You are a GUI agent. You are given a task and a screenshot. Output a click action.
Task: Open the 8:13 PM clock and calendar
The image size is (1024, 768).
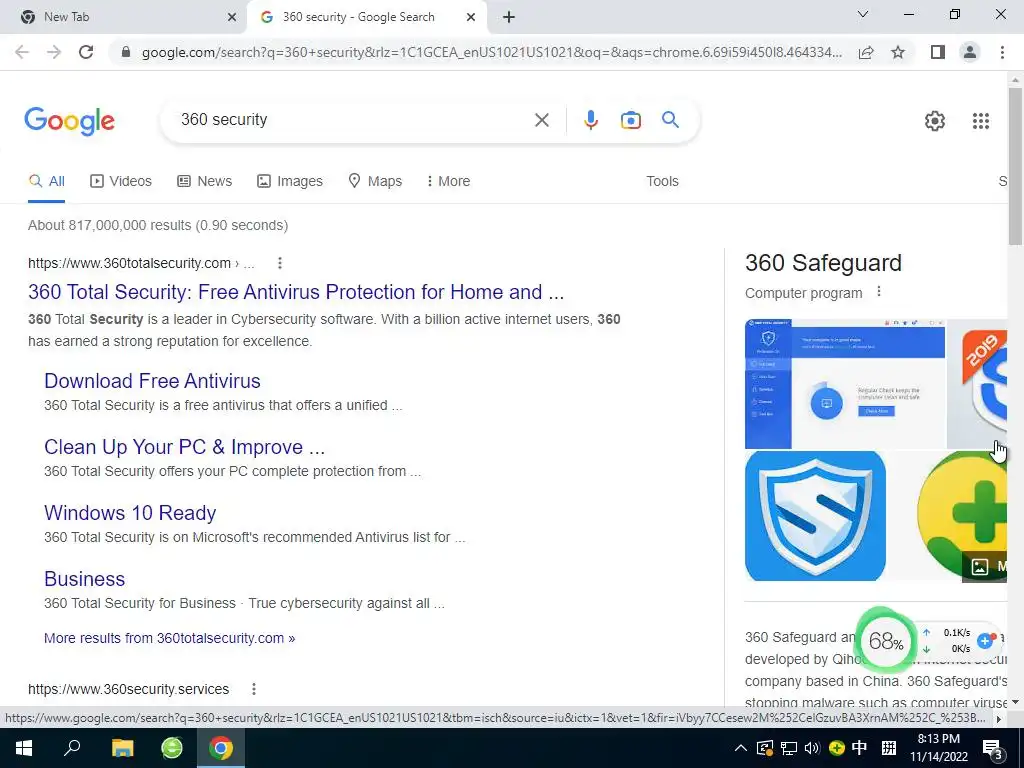[x=938, y=748]
